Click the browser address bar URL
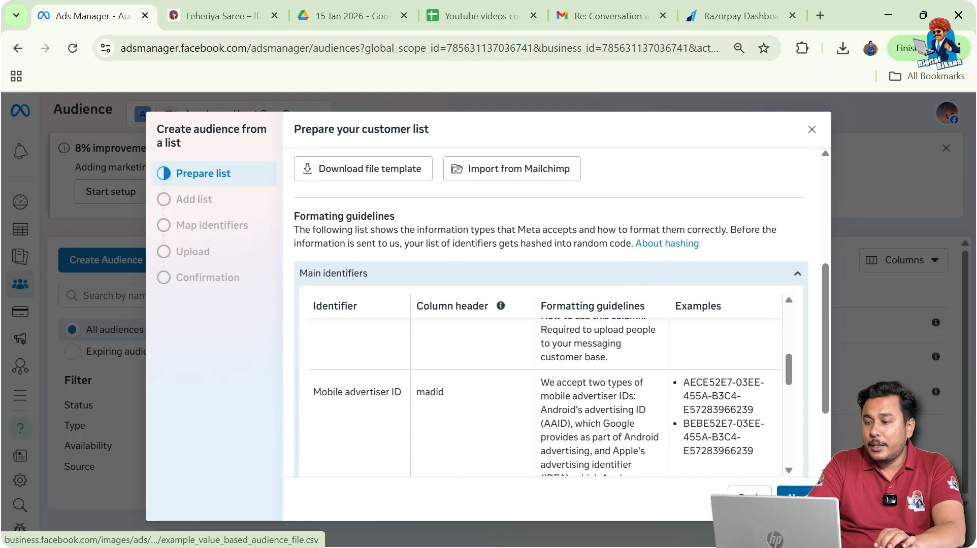Image resolution: width=977 pixels, height=548 pixels. [x=419, y=48]
